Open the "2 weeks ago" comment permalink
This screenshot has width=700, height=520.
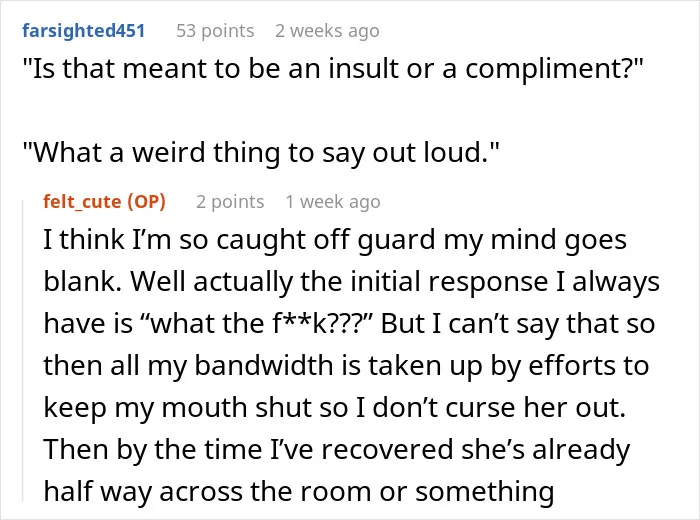pos(327,31)
